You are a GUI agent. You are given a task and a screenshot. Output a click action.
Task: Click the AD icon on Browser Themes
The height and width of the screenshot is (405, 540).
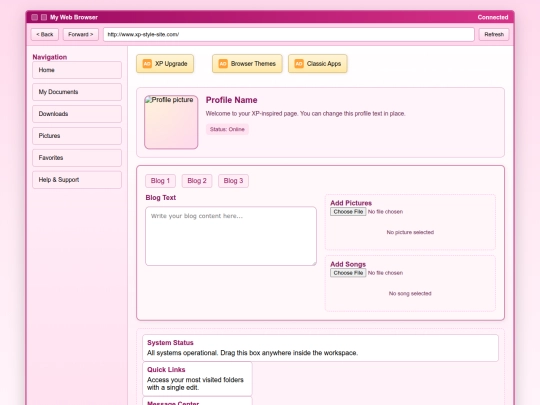pos(223,64)
